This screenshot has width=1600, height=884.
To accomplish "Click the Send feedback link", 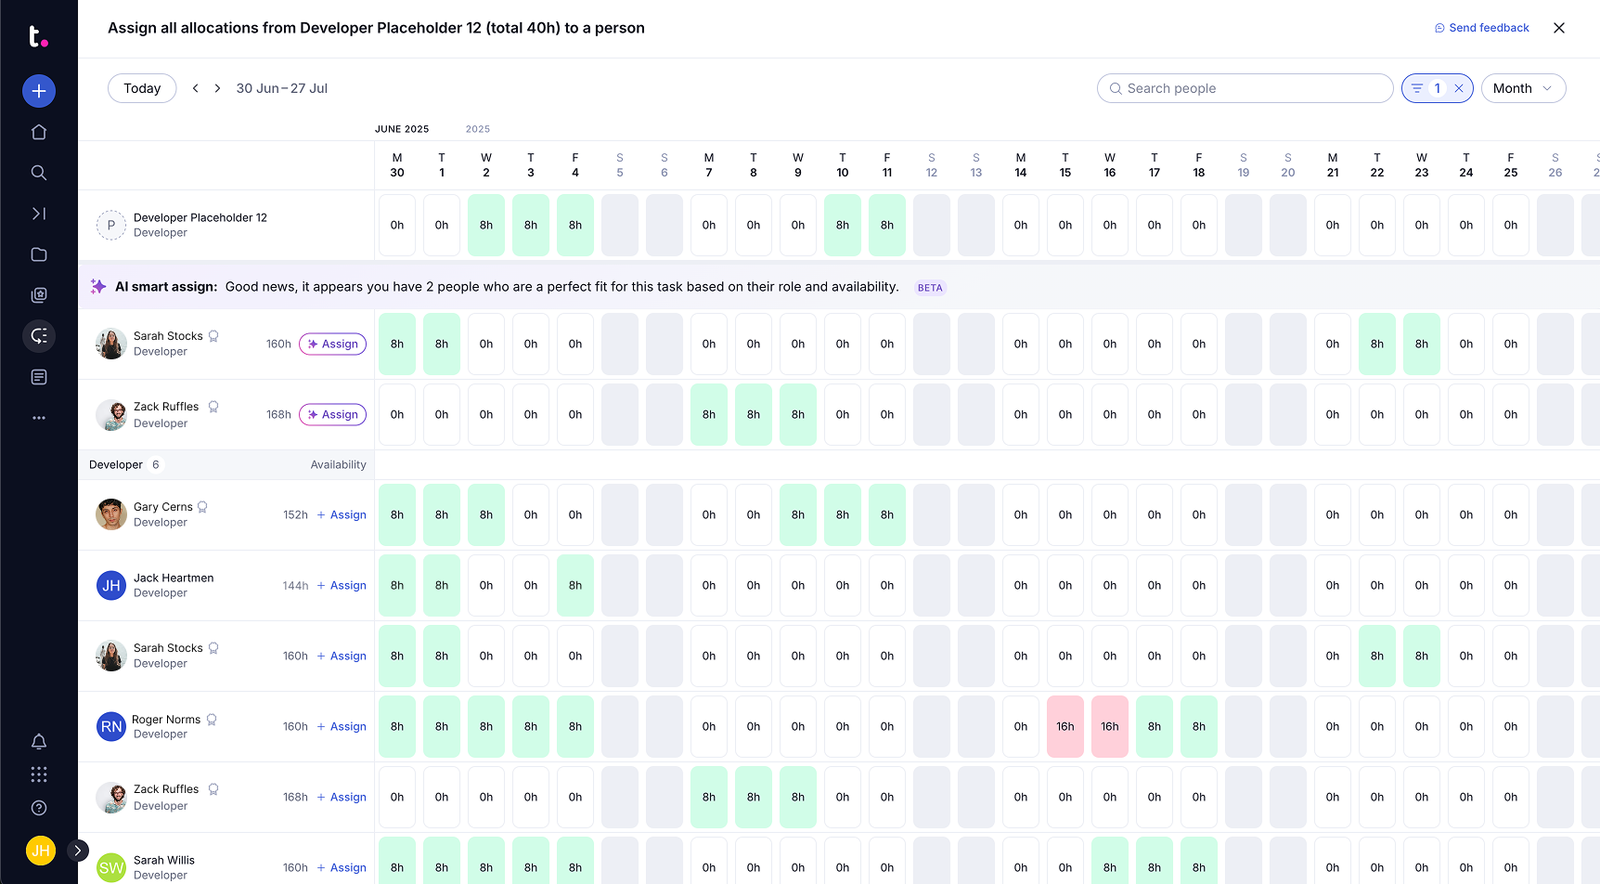I will point(1482,28).
